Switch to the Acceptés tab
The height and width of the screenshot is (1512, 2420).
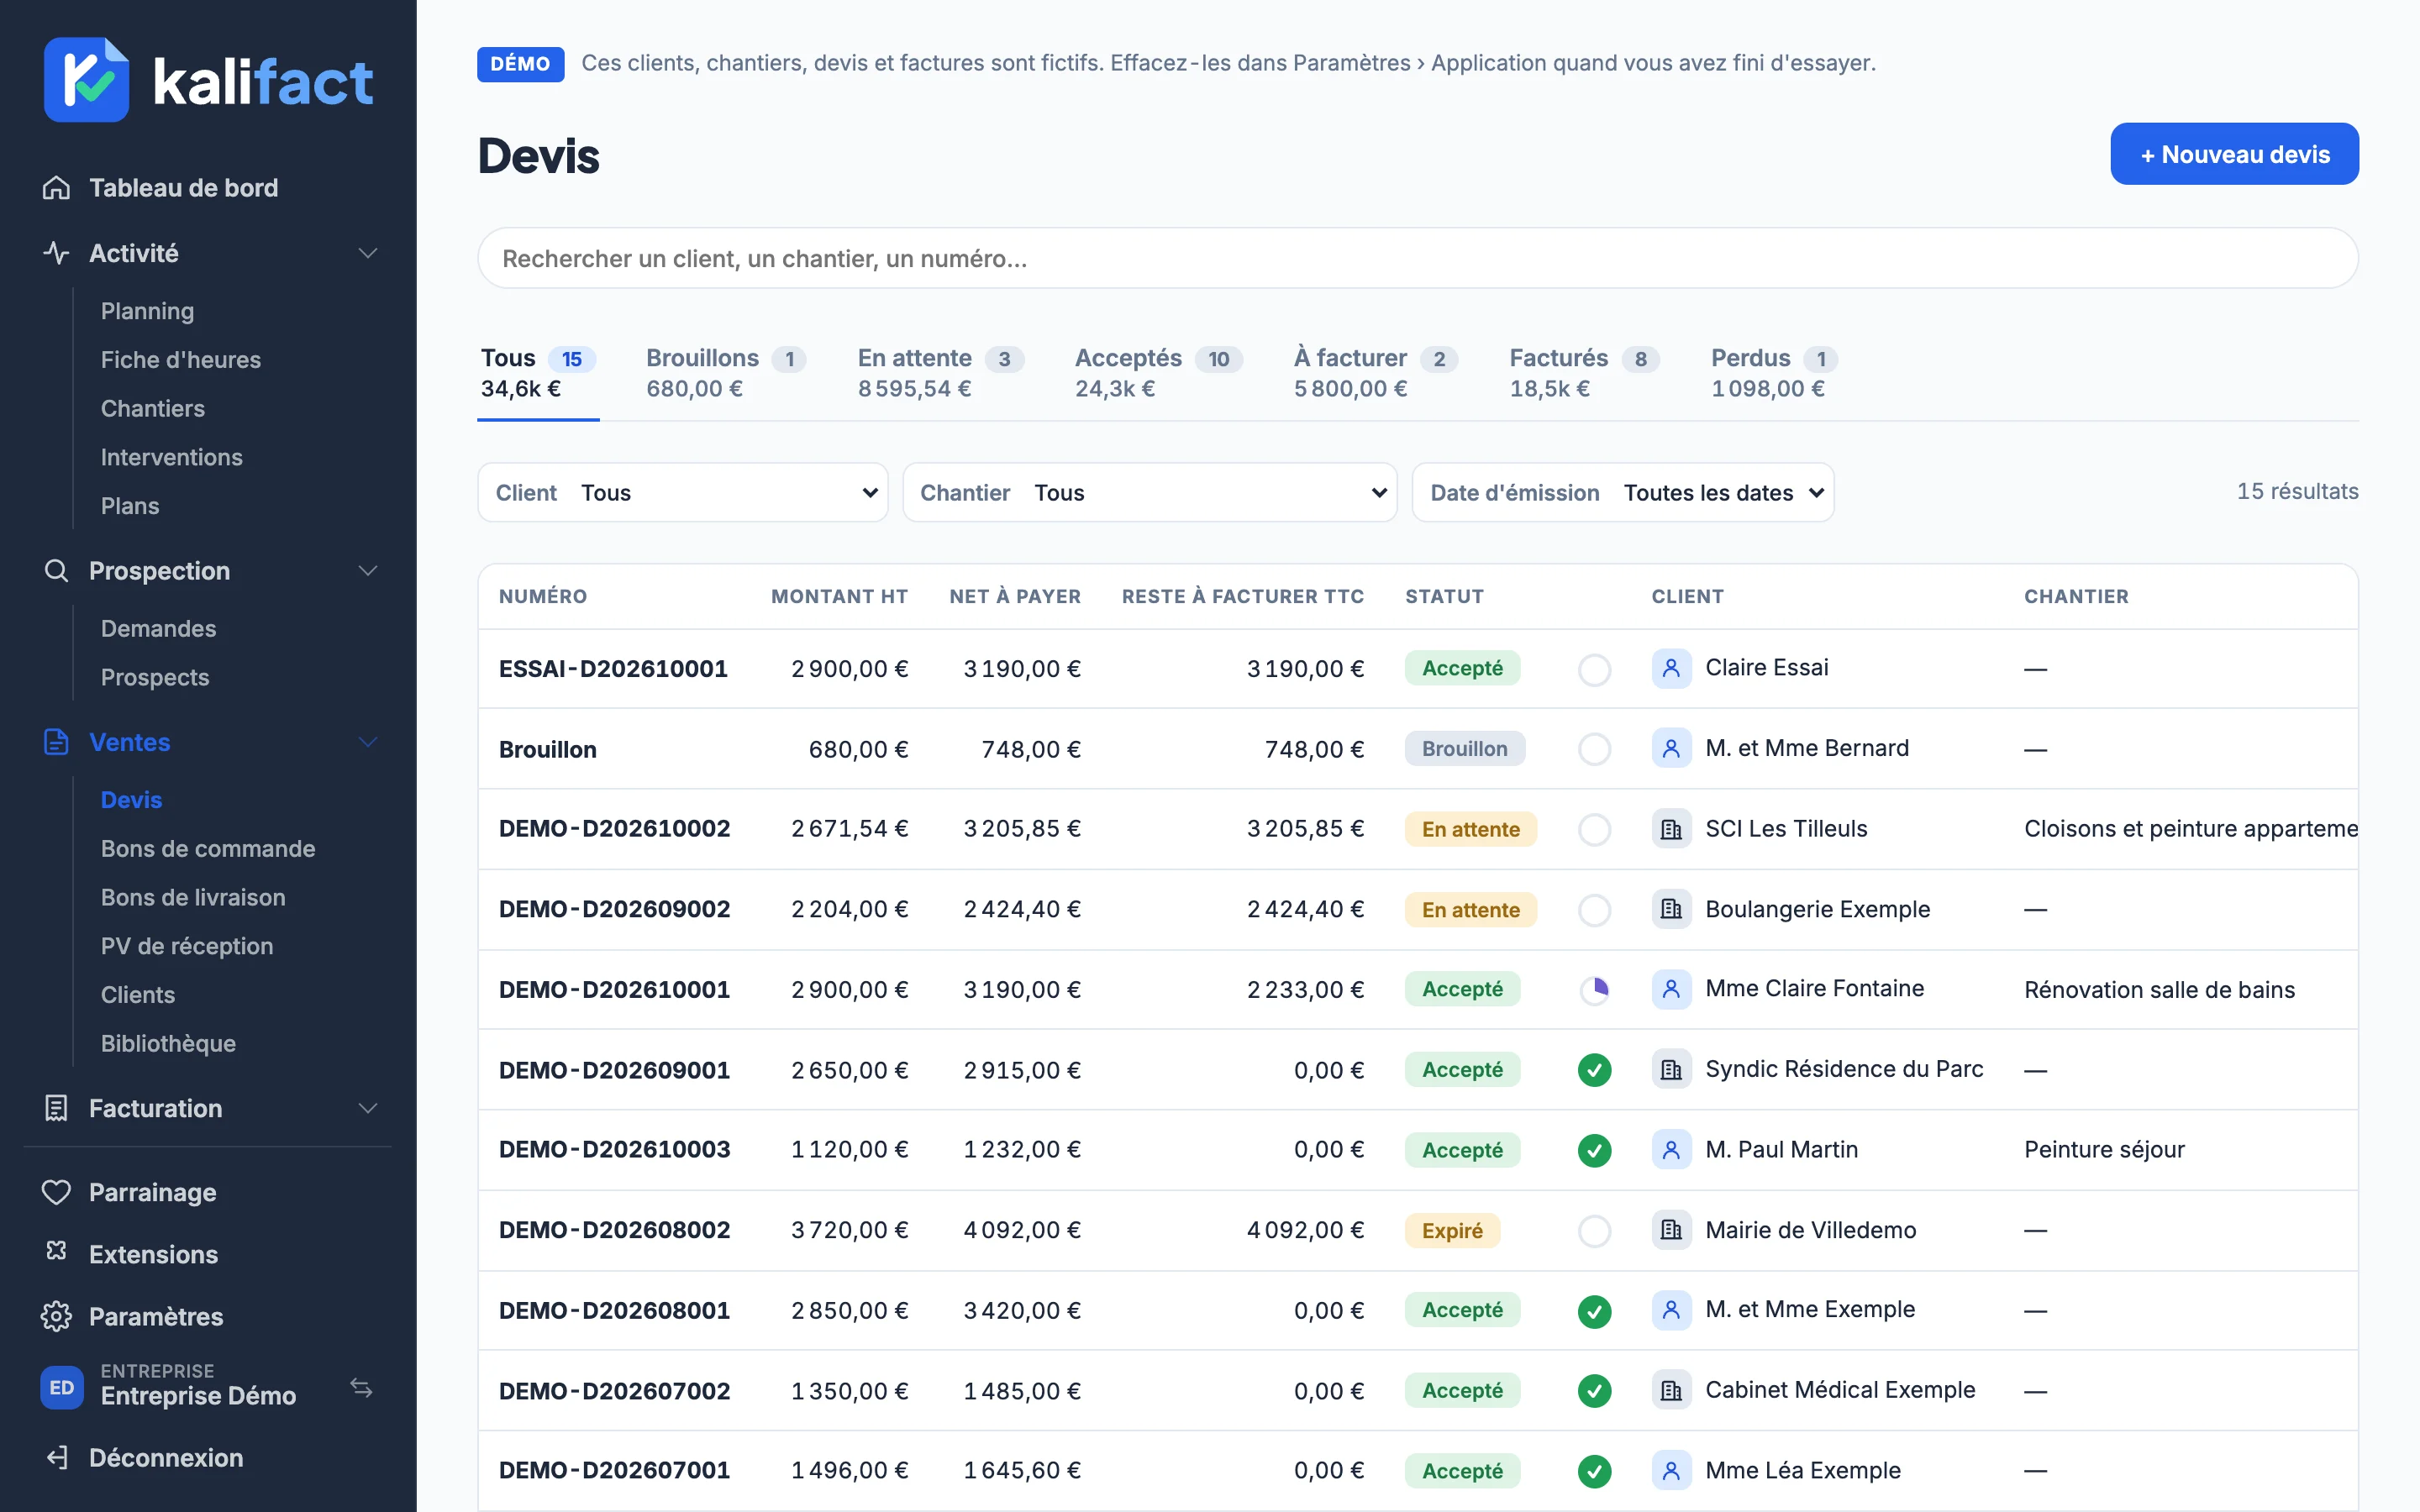pos(1158,373)
